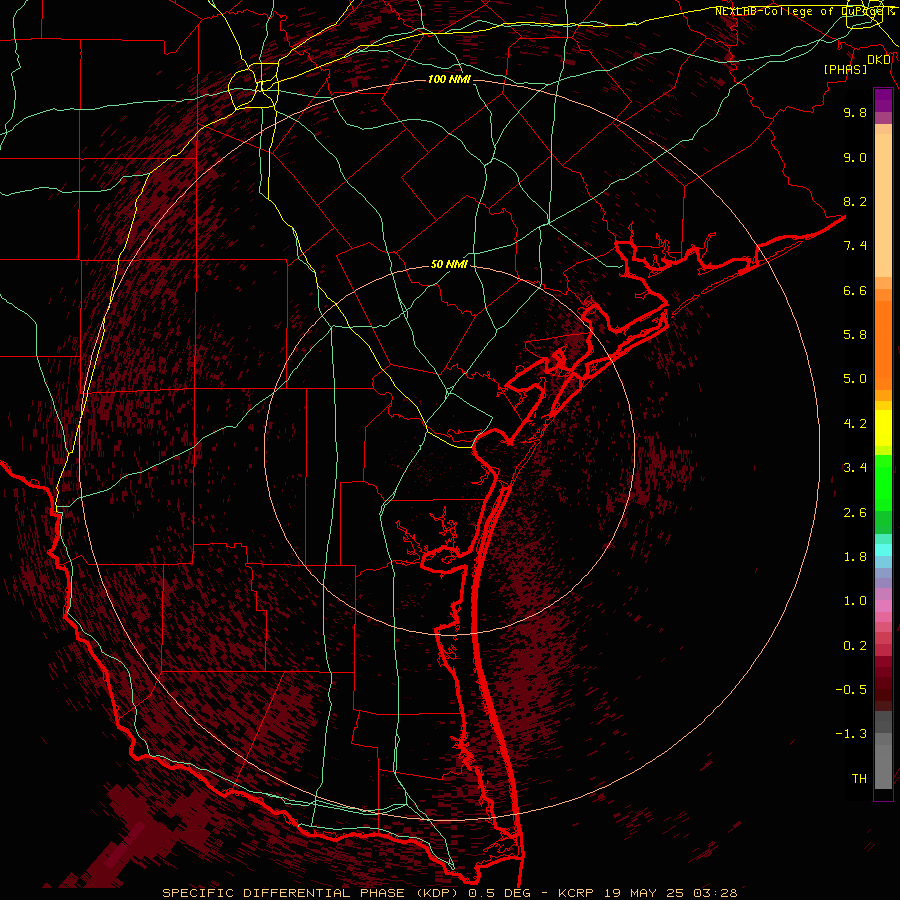This screenshot has width=900, height=900.
Task: Click the 0.2 scale value label
Action: [x=855, y=646]
